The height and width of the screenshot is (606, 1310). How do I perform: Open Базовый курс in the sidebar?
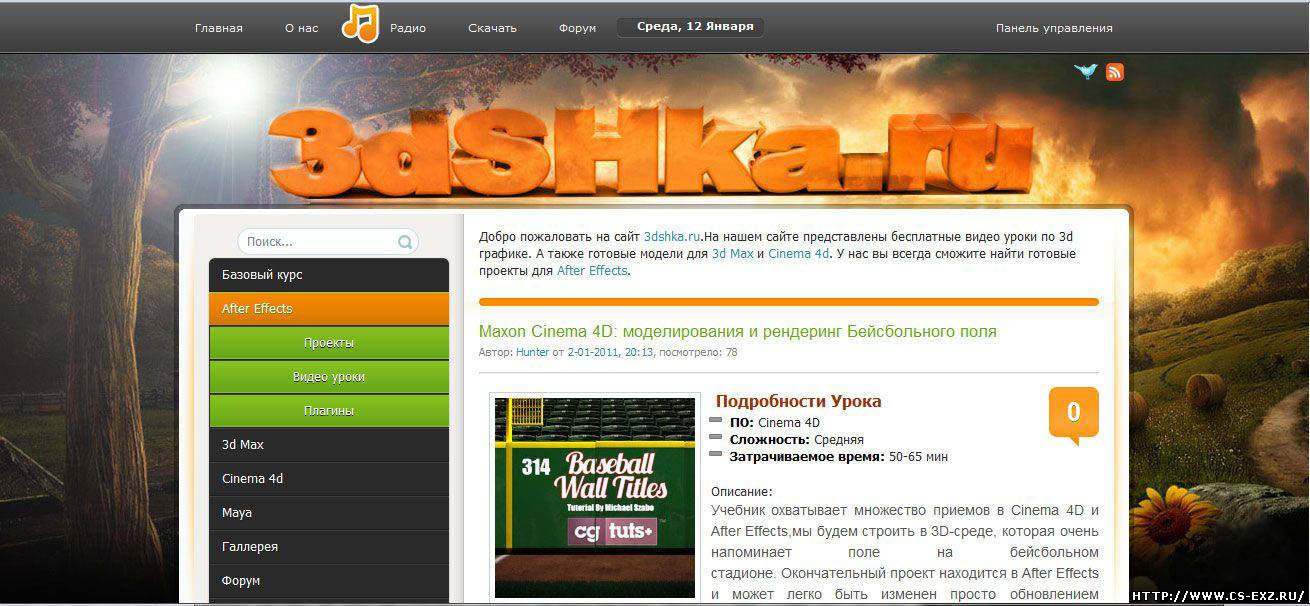[329, 275]
